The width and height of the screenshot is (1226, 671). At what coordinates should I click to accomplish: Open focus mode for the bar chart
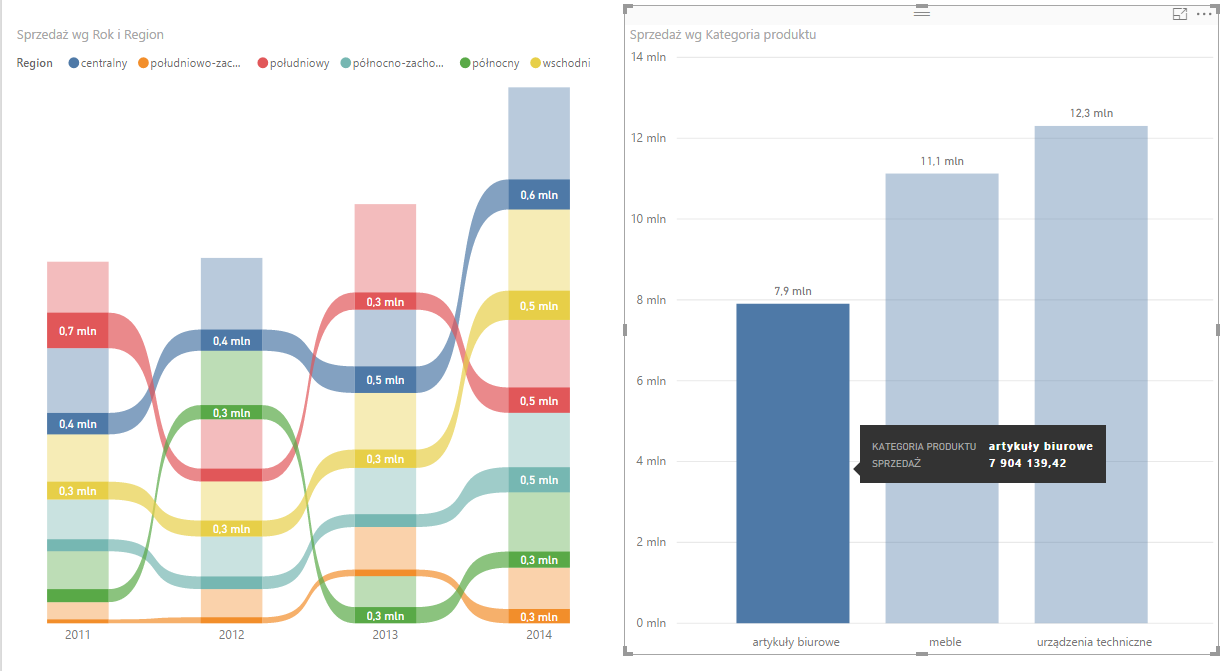click(x=1180, y=14)
